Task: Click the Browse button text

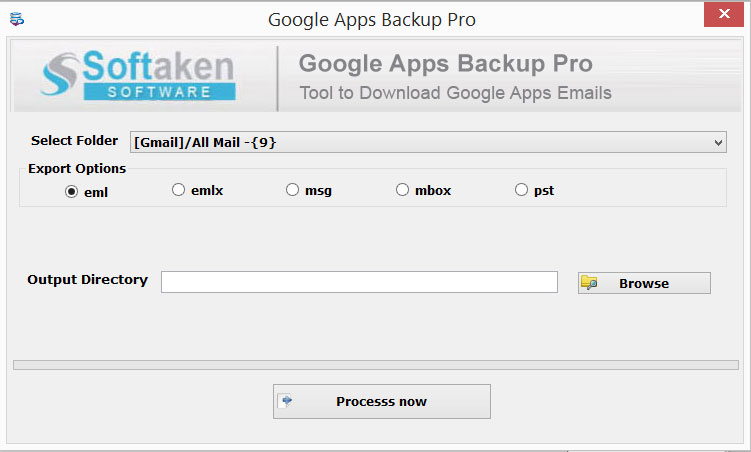Action: (x=644, y=283)
